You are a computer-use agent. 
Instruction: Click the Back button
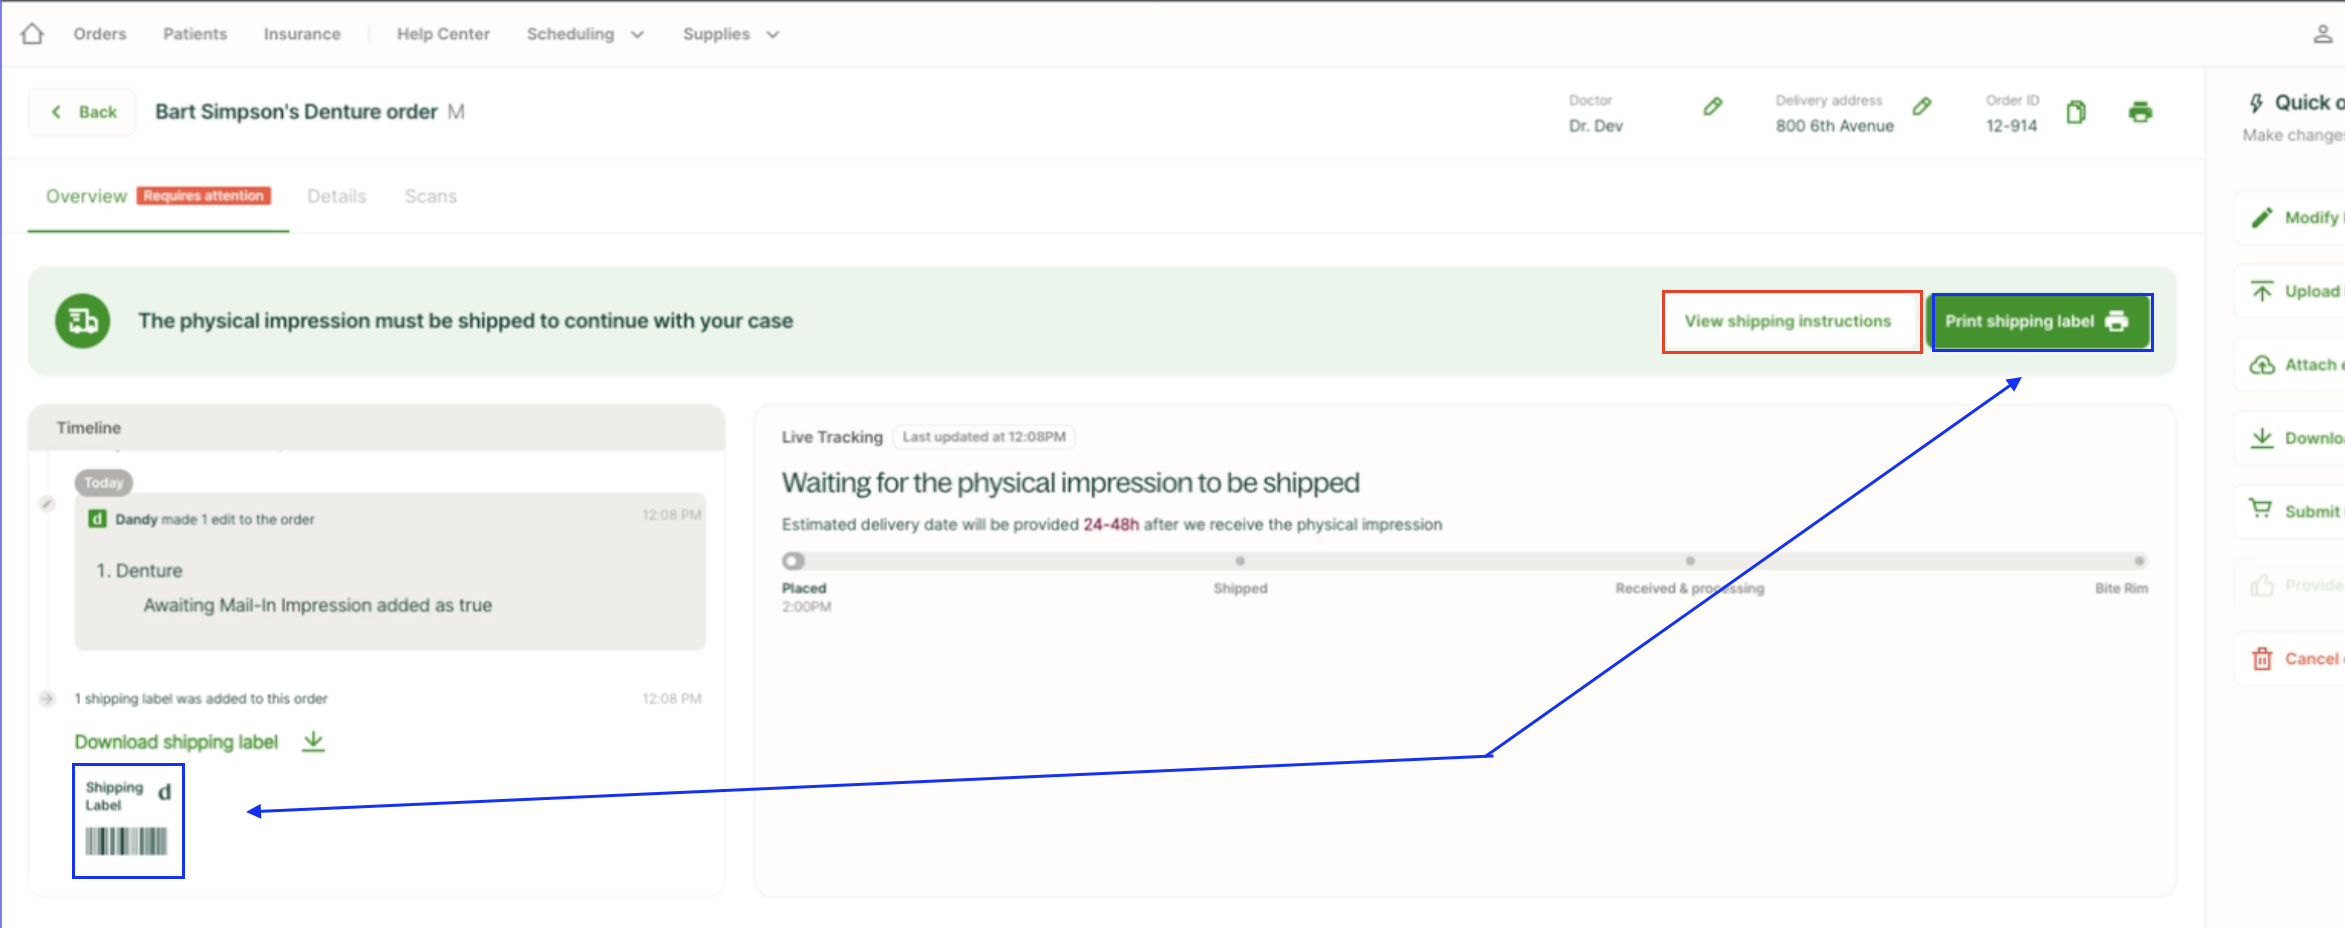tap(84, 112)
